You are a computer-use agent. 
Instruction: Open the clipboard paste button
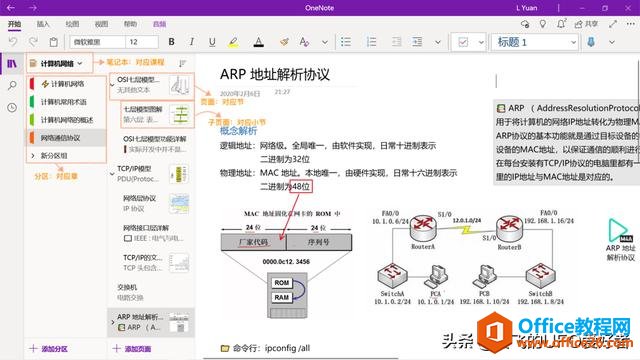[53, 42]
